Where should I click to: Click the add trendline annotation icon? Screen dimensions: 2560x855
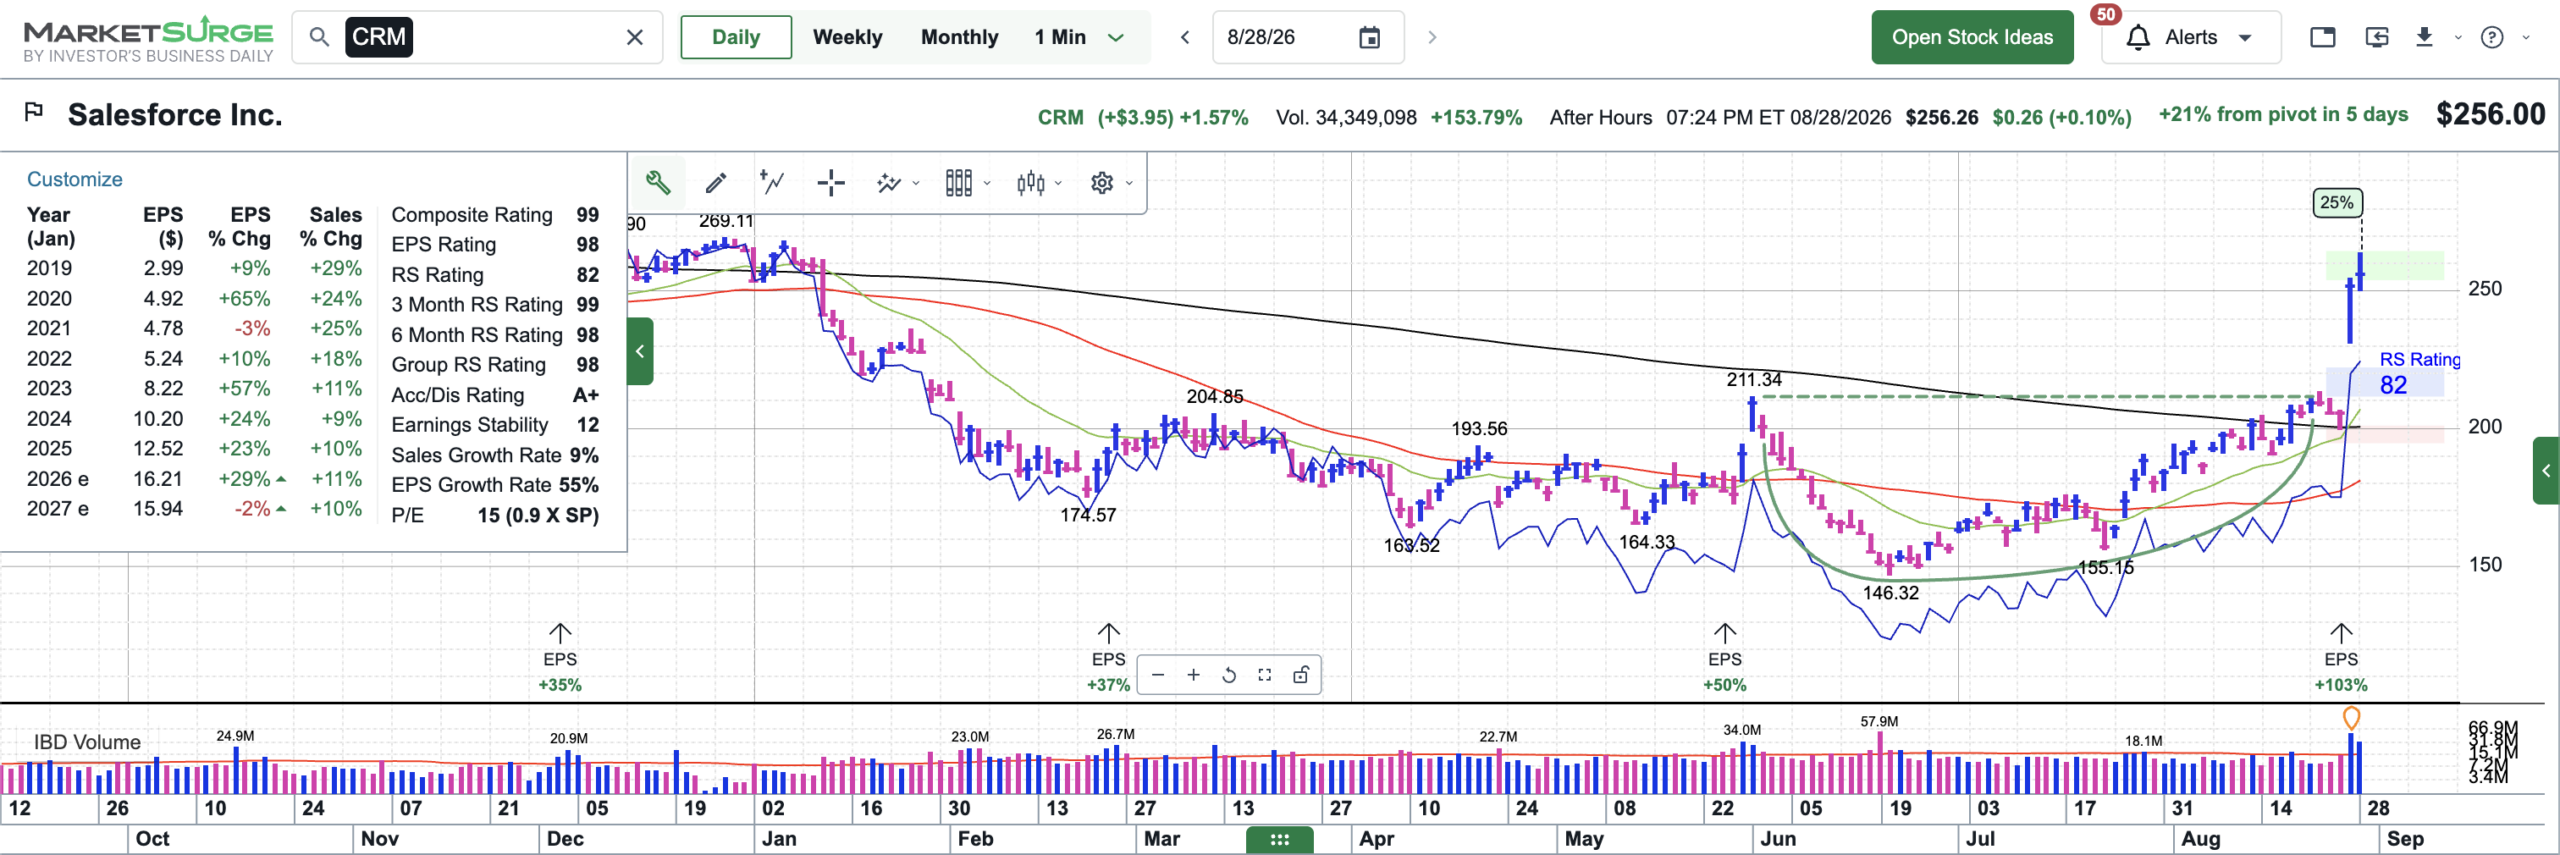tap(772, 182)
